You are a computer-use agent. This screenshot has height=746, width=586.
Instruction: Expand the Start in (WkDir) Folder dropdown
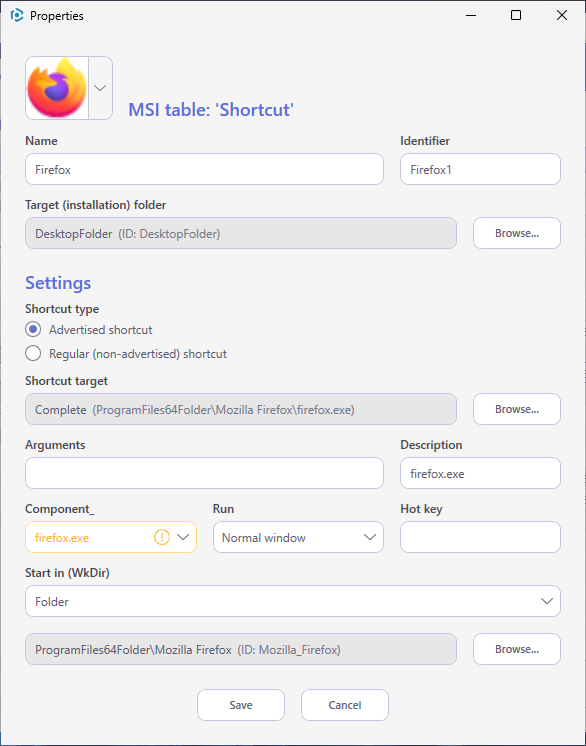coord(293,601)
